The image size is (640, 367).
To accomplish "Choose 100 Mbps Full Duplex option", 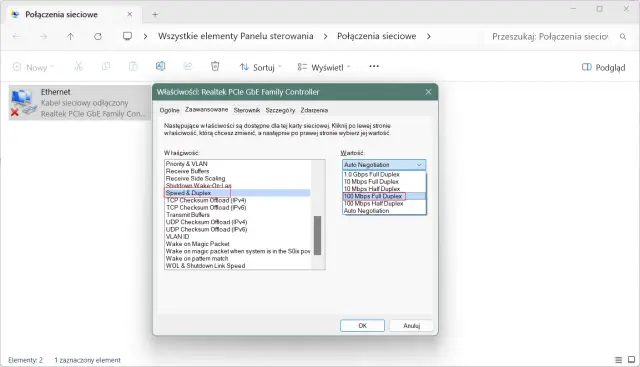I will (x=384, y=196).
